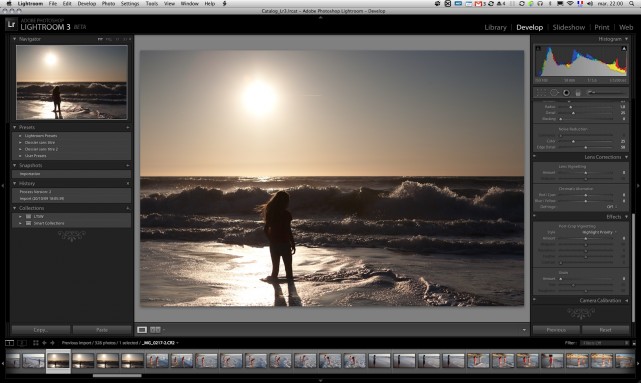Toggle the Effects panel on/off switch
This screenshot has height=383, width=641.
click(534, 216)
